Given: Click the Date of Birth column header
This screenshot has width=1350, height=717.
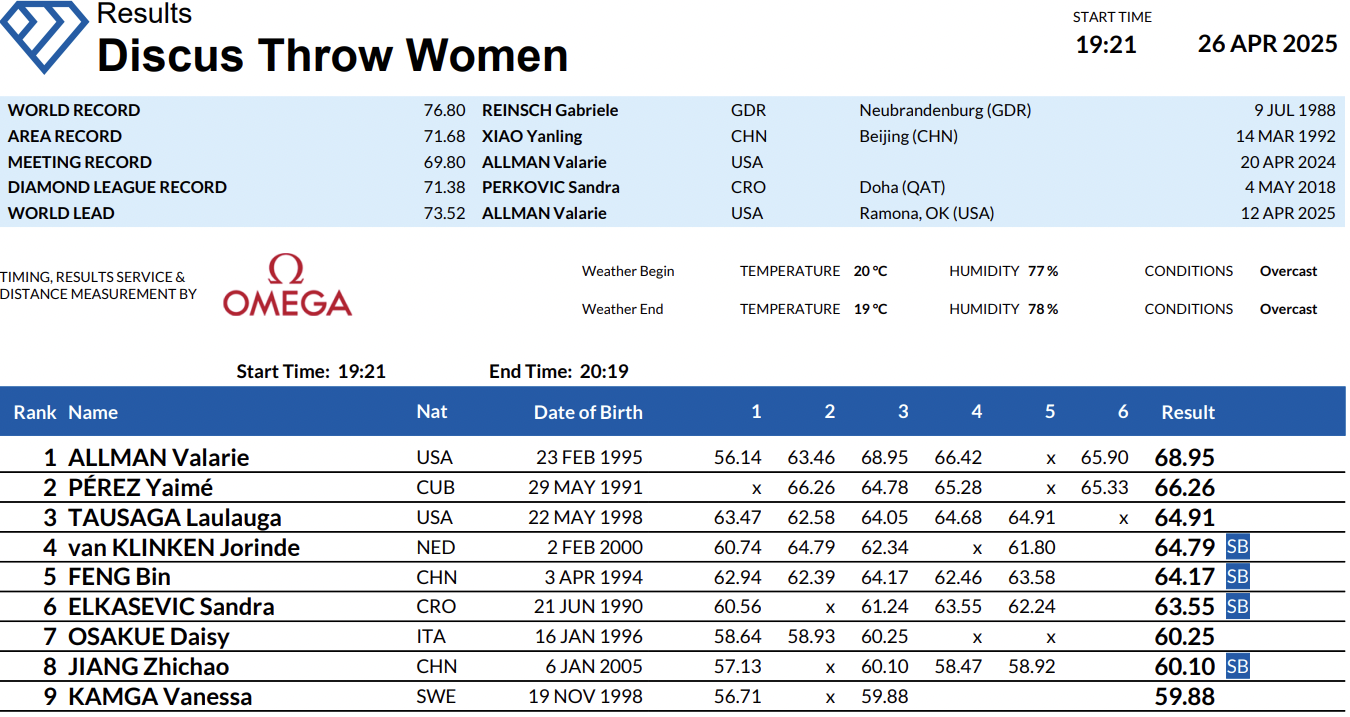Looking at the screenshot, I should [x=588, y=412].
